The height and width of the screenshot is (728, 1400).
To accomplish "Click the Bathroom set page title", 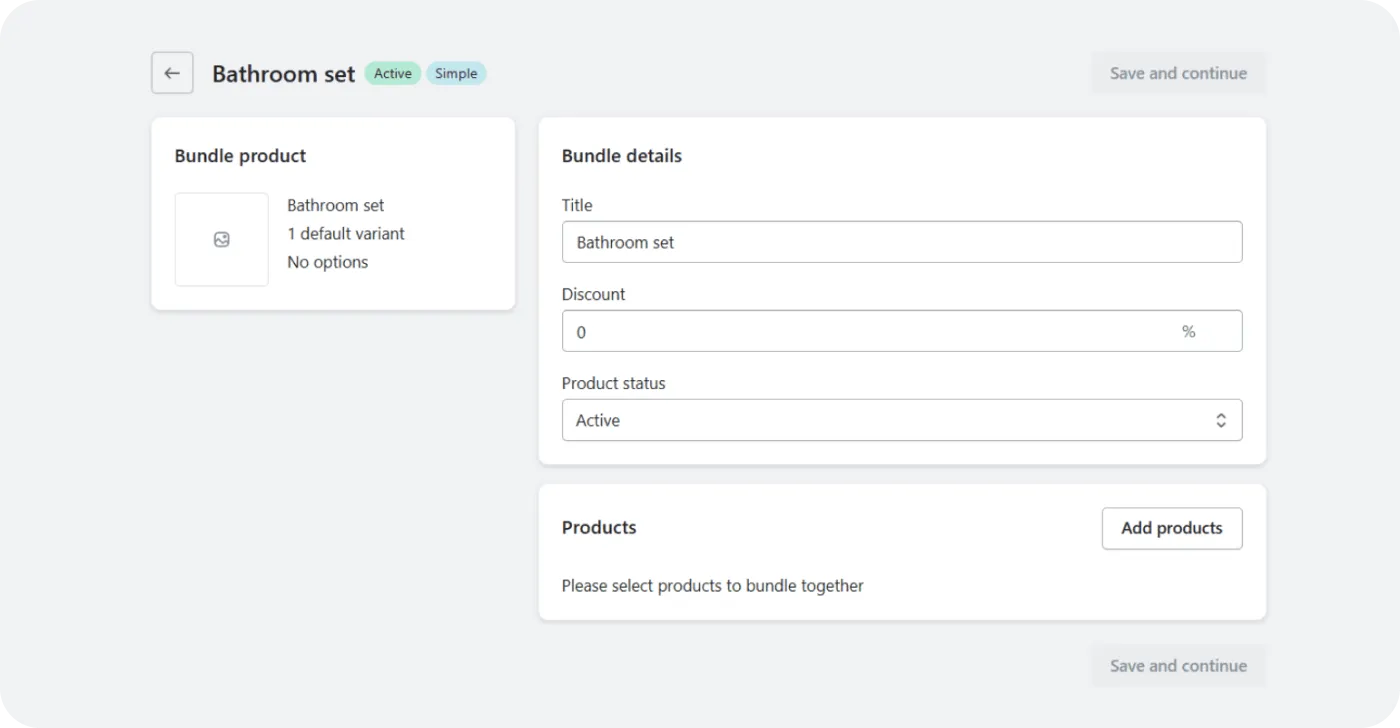I will tap(283, 73).
